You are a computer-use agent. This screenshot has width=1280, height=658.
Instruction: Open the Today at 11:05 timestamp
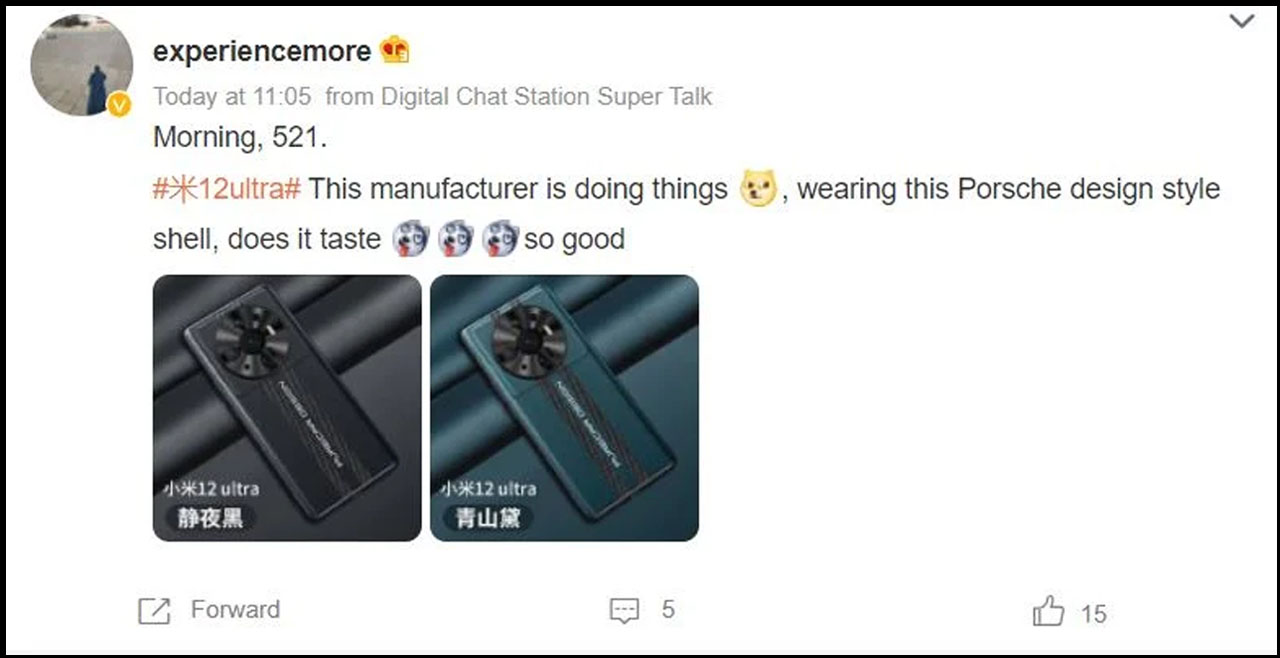[233, 97]
